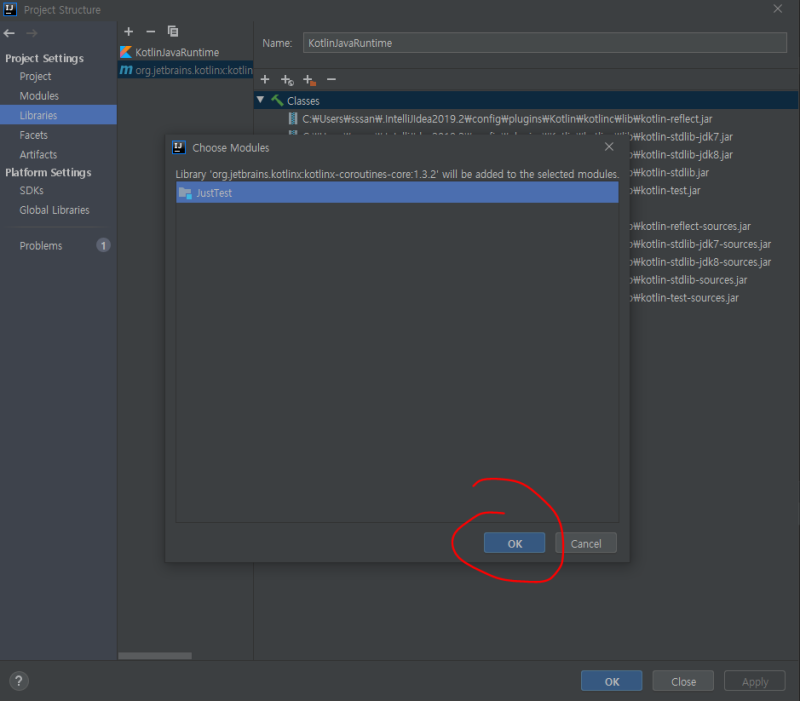Cancel the Choose Modules dialog

586,543
